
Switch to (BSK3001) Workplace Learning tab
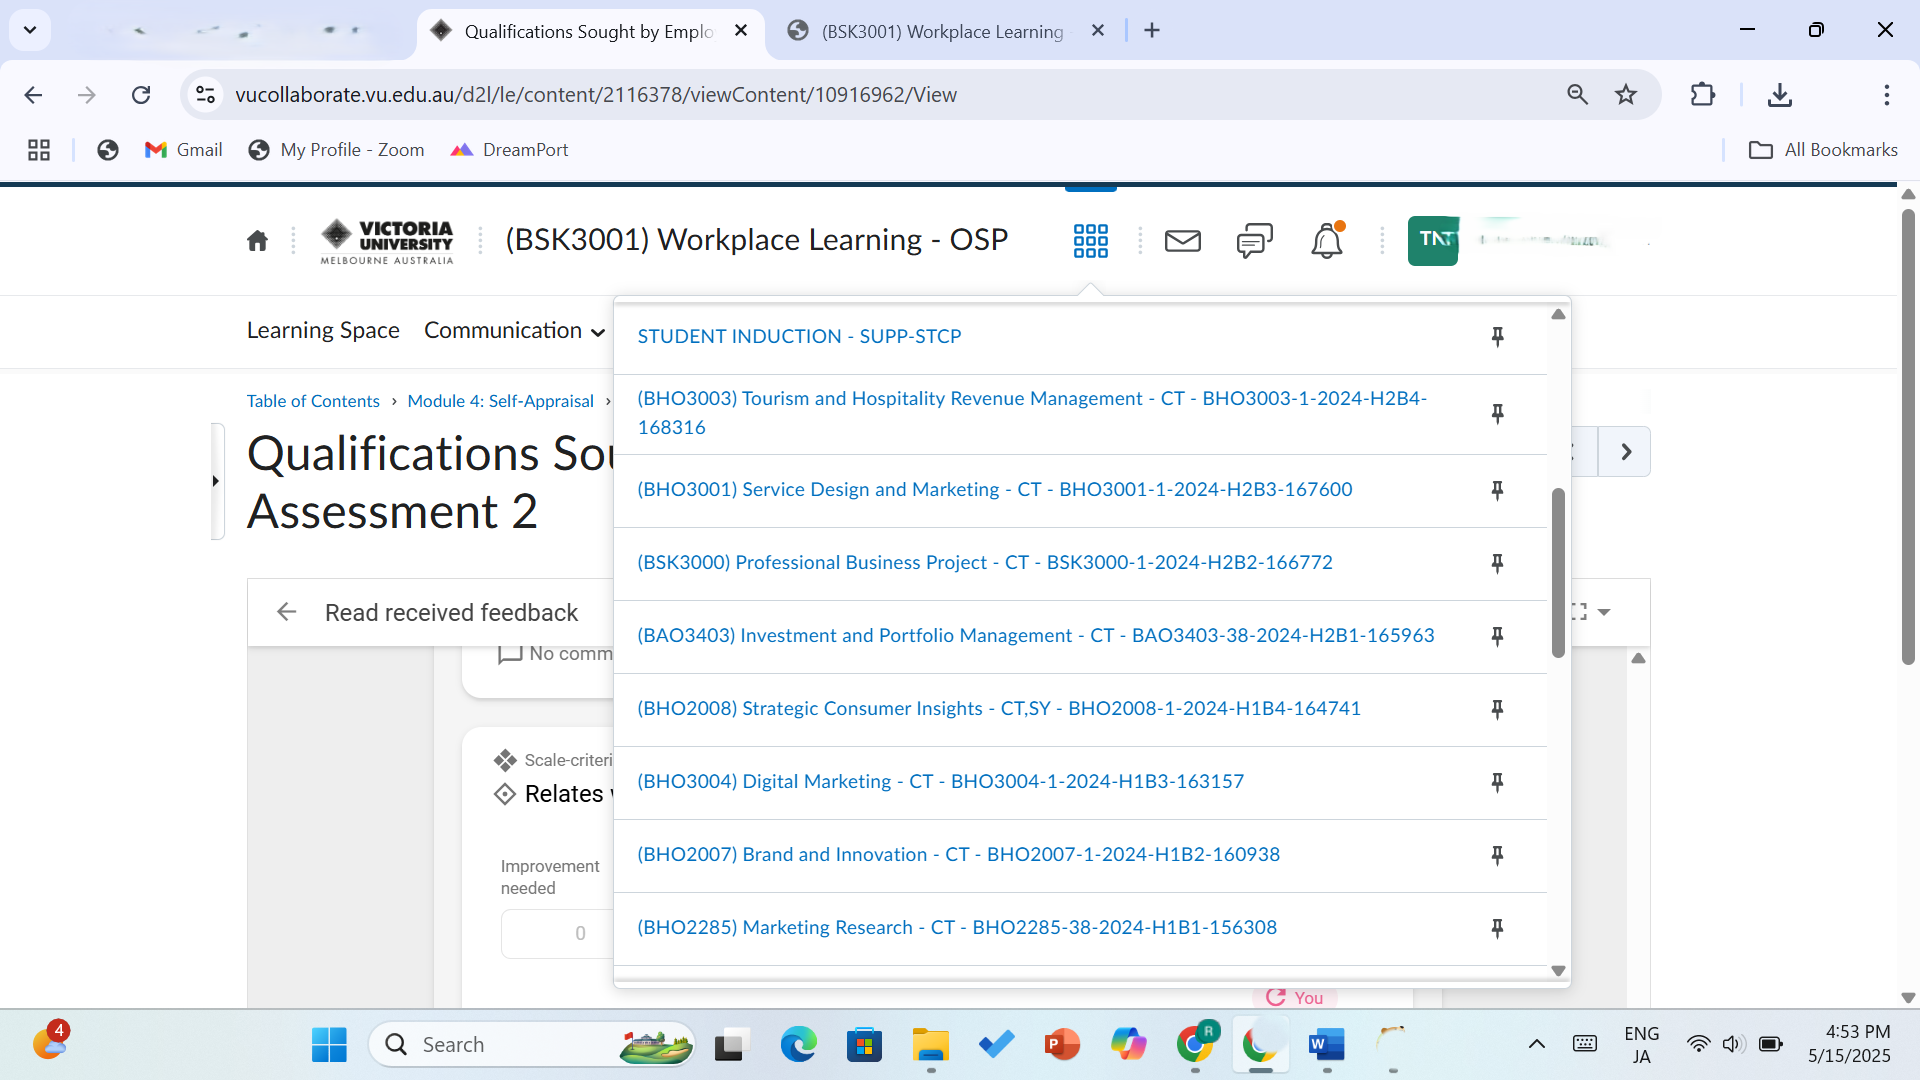click(942, 32)
